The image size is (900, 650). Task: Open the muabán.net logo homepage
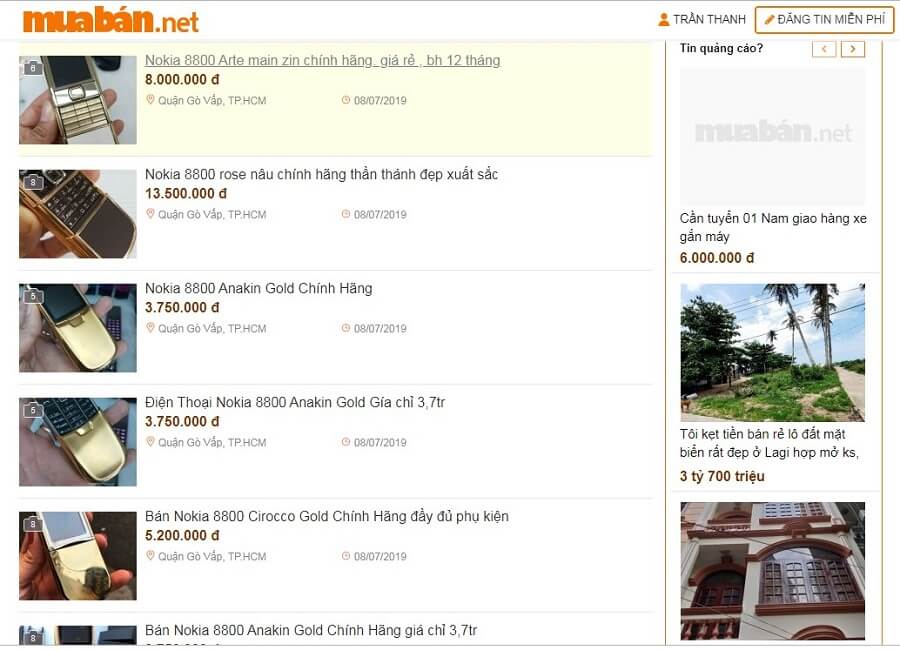point(111,20)
